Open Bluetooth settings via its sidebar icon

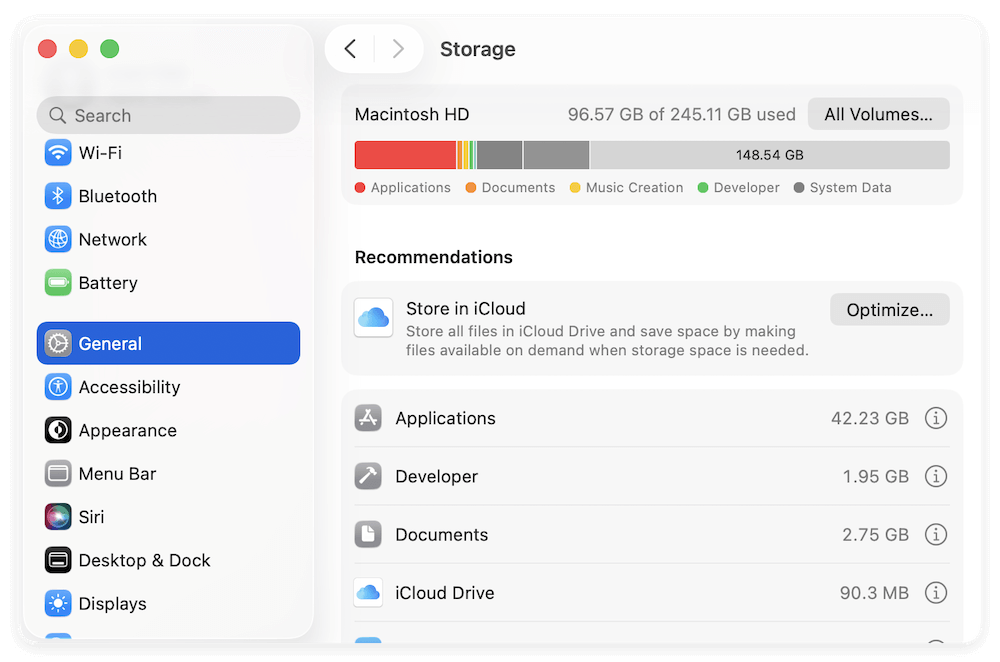58,196
